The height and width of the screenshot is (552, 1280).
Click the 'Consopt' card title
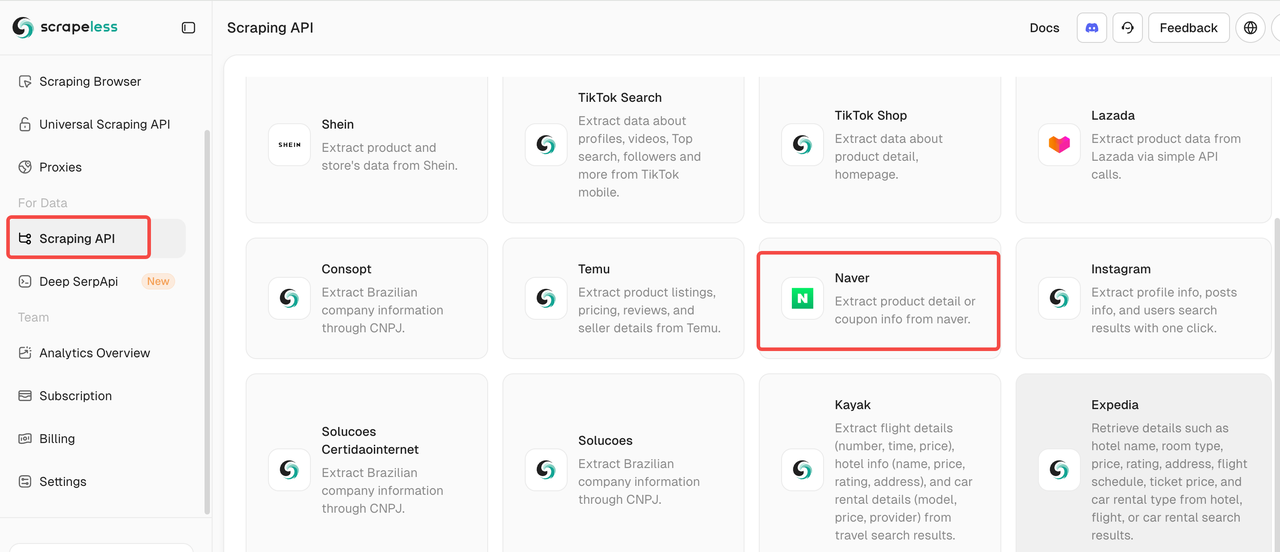347,269
